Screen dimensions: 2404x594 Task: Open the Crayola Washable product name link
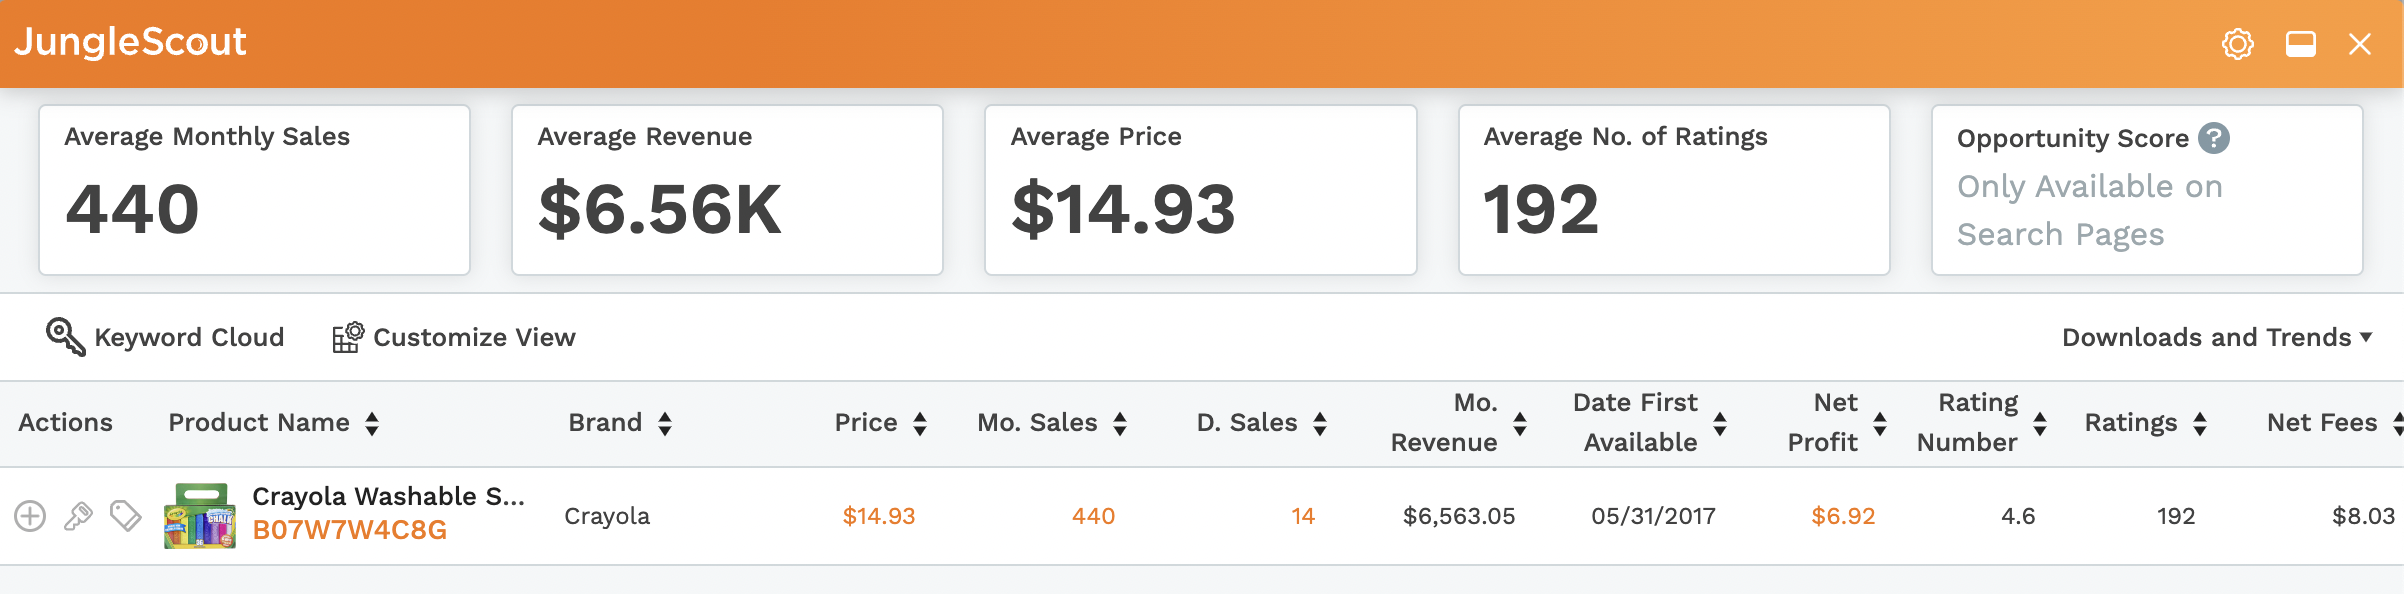[388, 496]
